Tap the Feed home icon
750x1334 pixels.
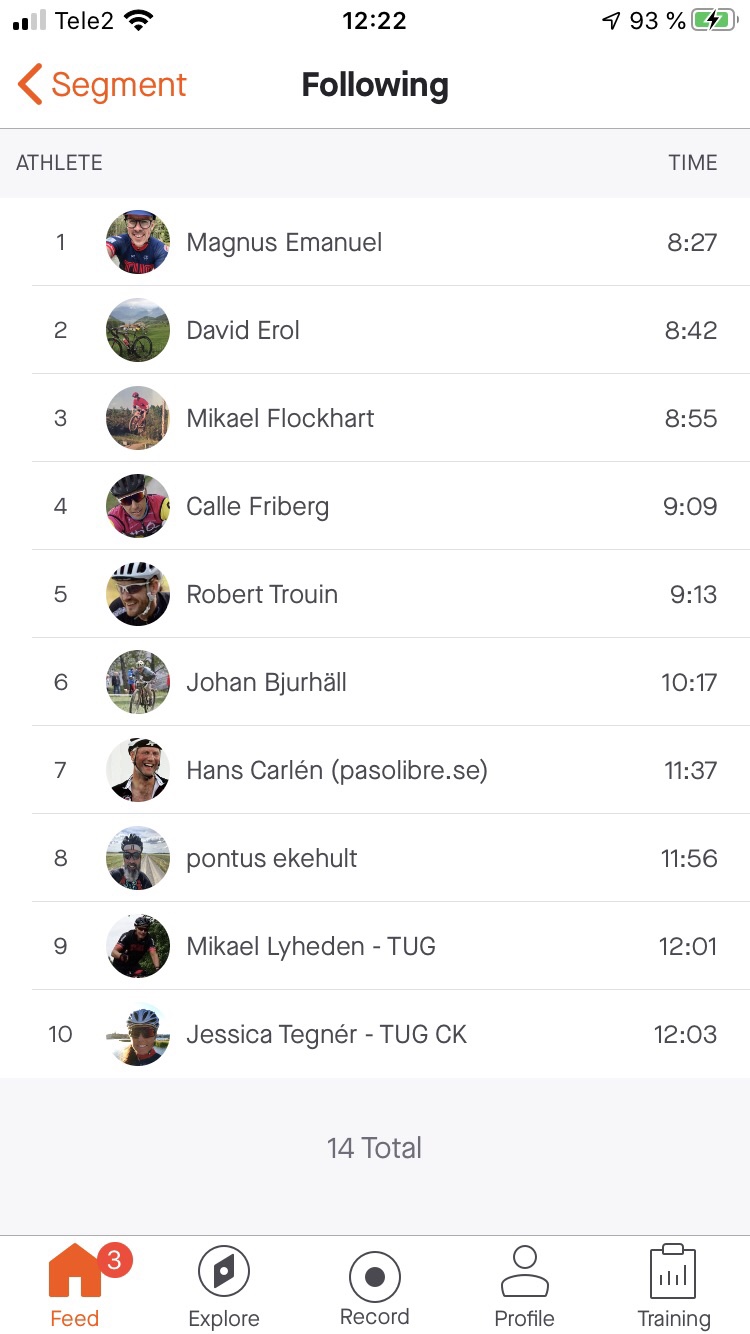[x=75, y=1273]
